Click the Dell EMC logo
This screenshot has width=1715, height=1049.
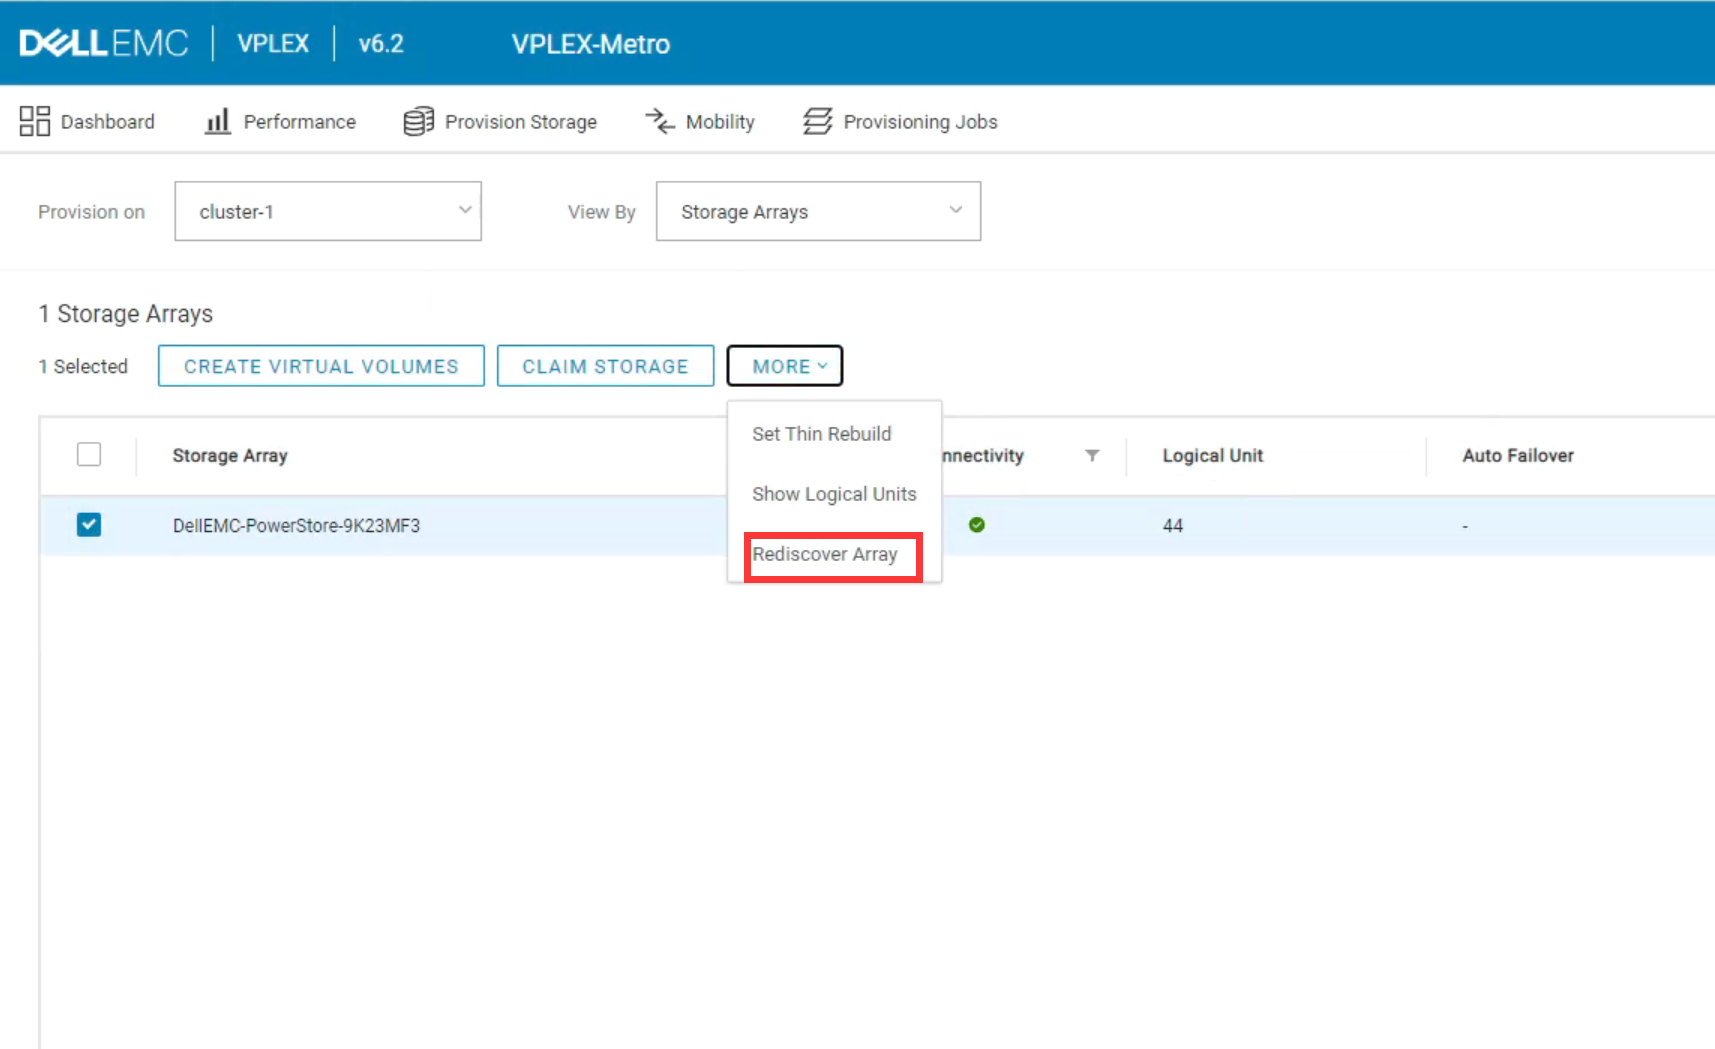(x=103, y=43)
